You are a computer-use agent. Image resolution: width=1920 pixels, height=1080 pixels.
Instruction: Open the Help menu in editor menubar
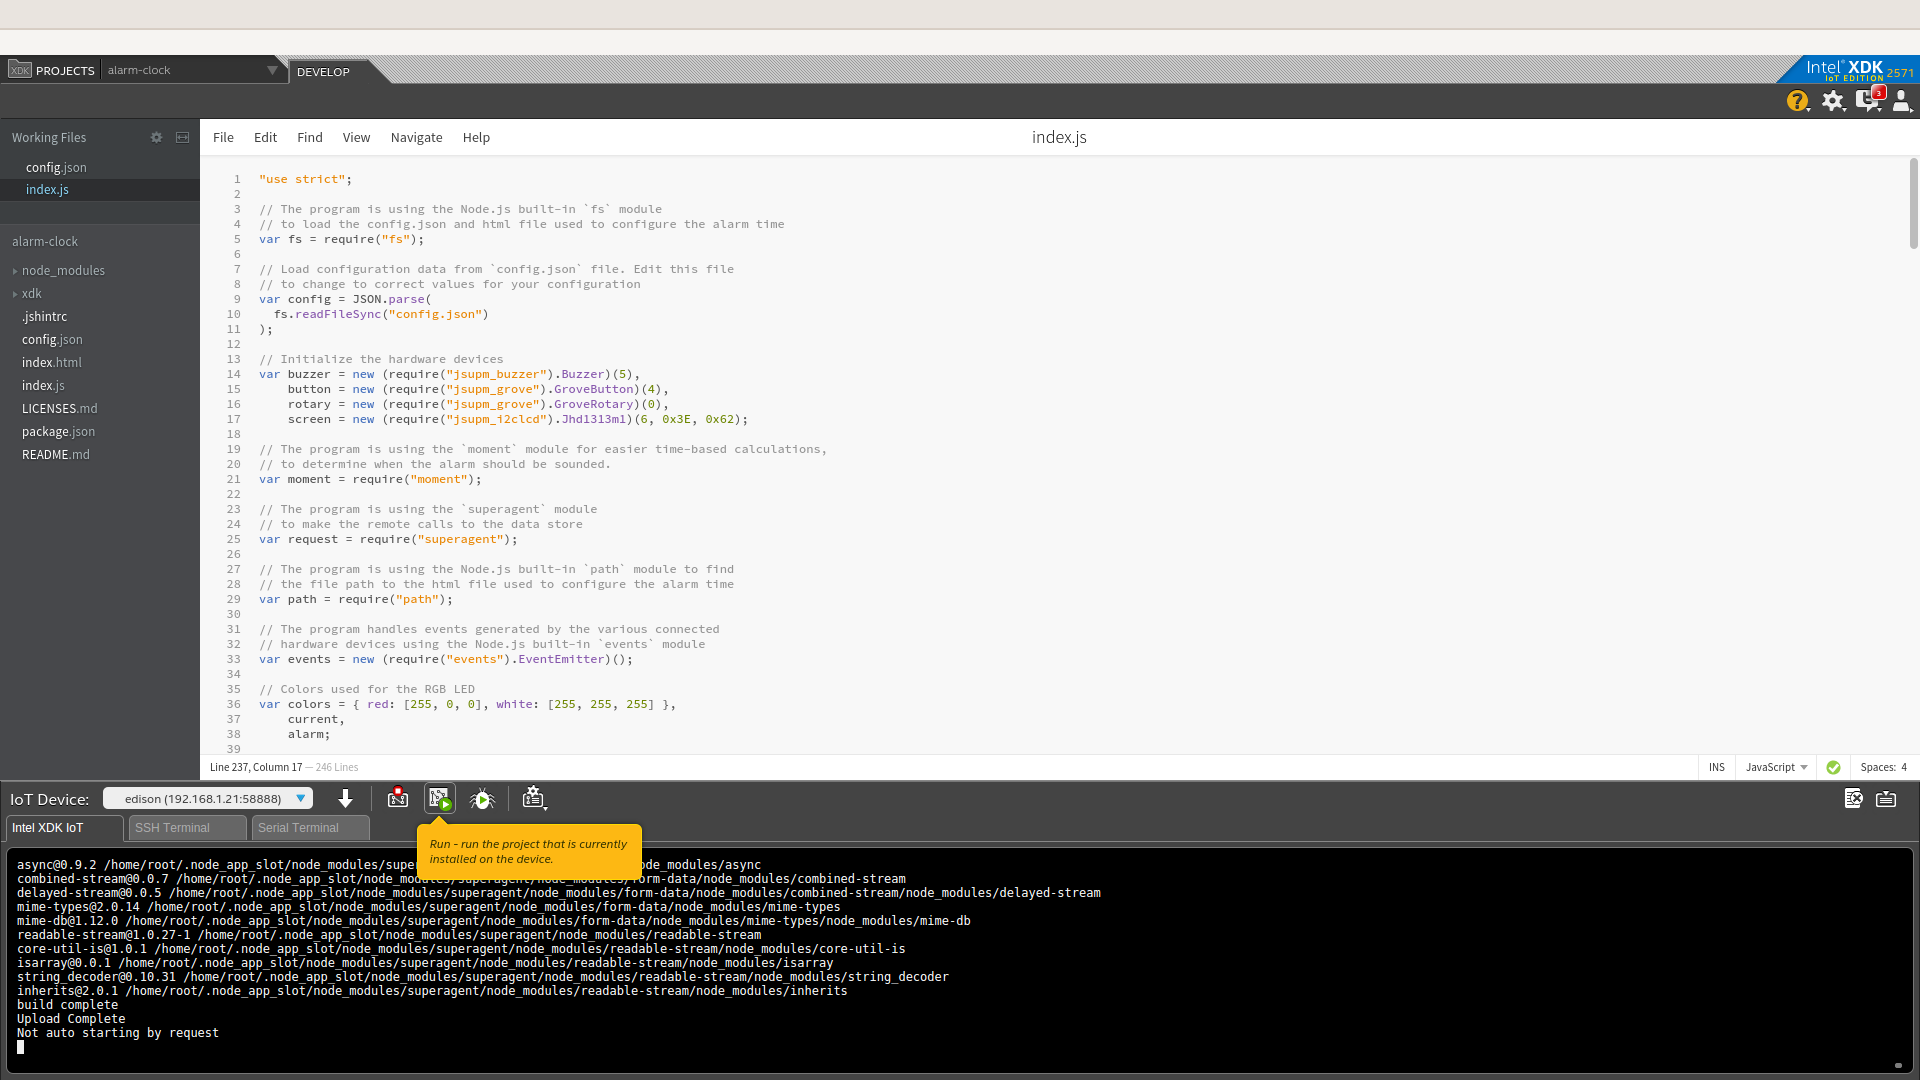[x=476, y=137]
